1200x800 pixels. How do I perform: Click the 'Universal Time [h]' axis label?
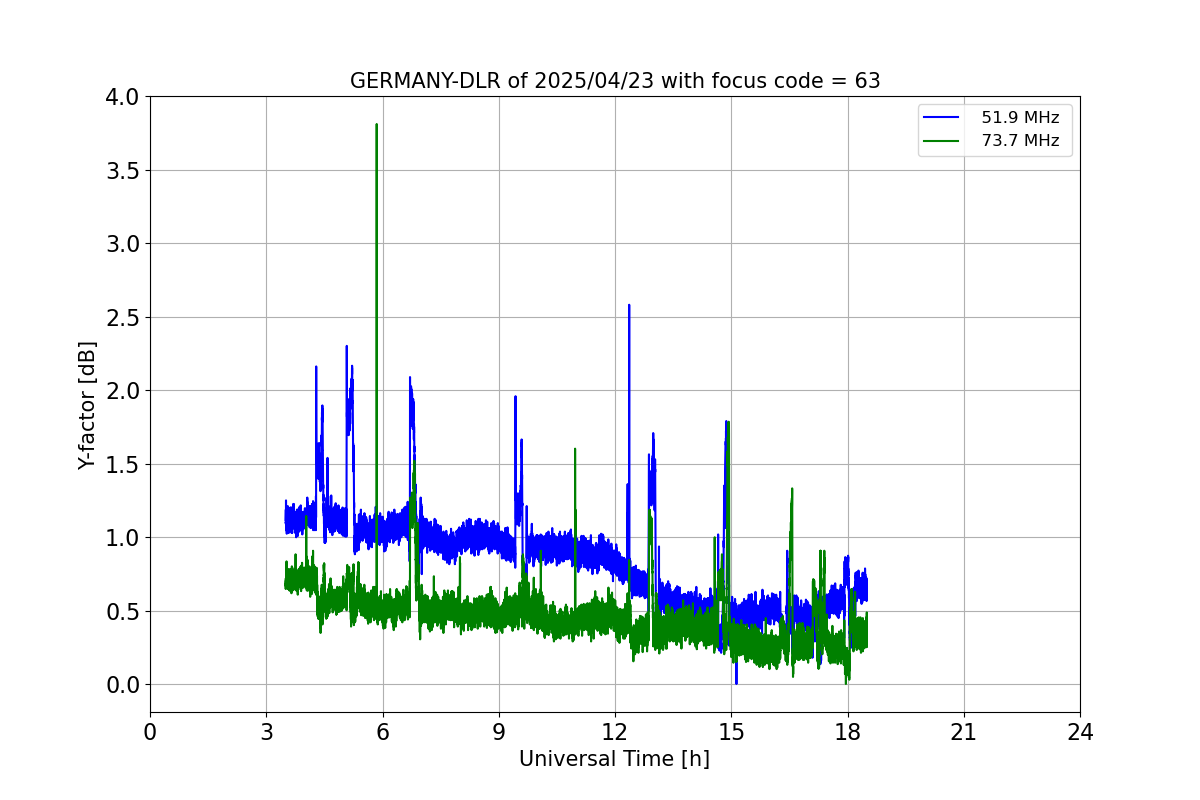pyautogui.click(x=614, y=759)
